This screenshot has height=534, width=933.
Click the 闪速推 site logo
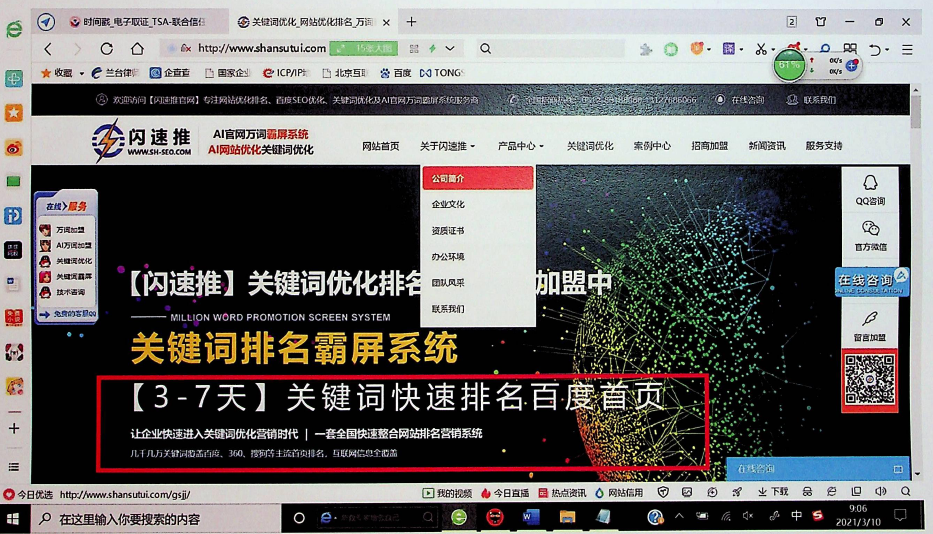coord(142,141)
